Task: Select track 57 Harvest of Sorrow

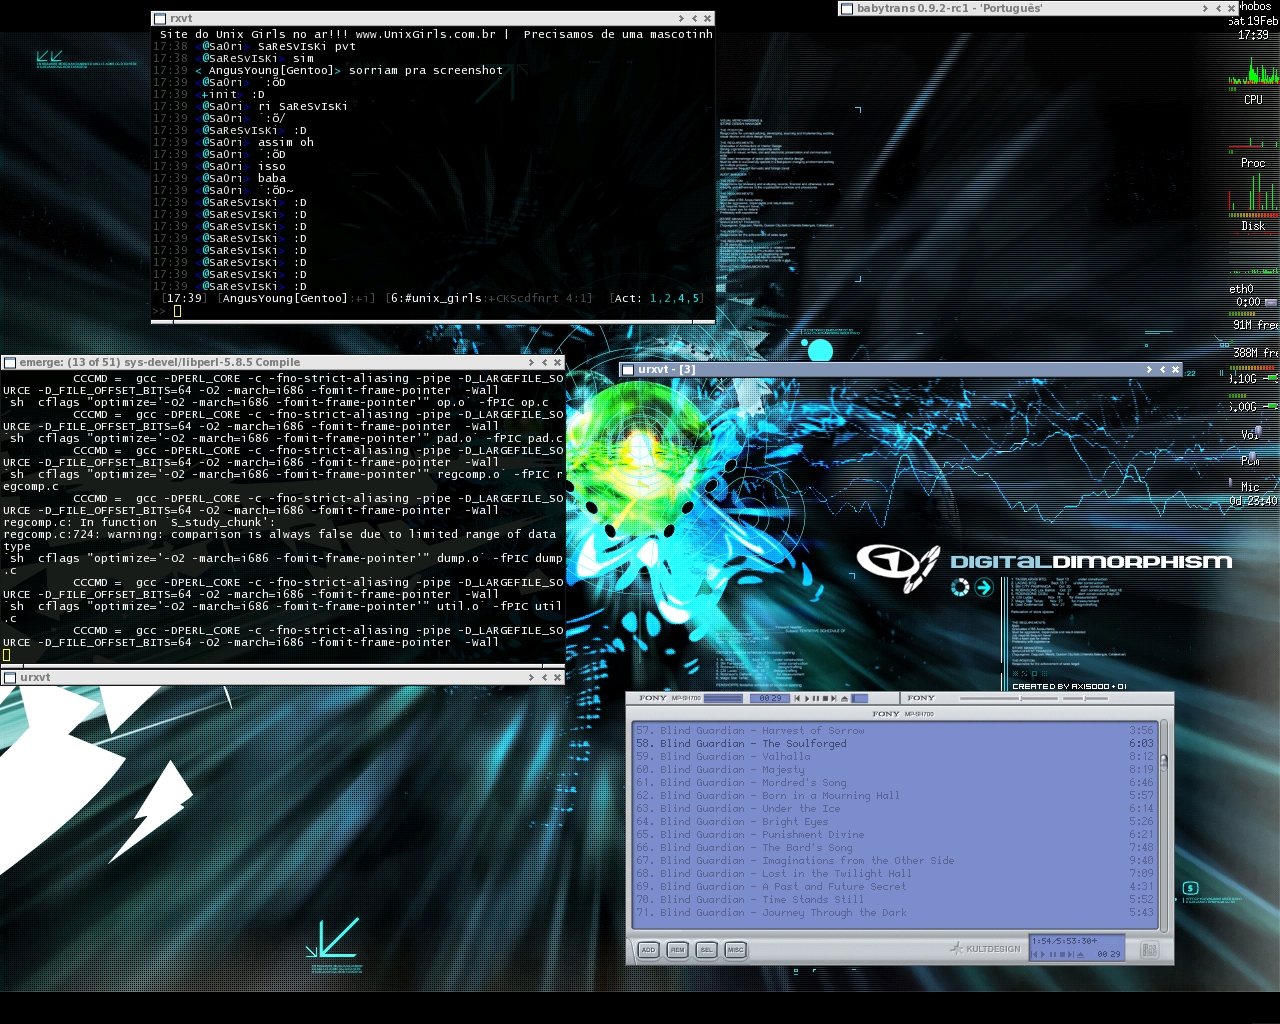Action: [x=894, y=731]
